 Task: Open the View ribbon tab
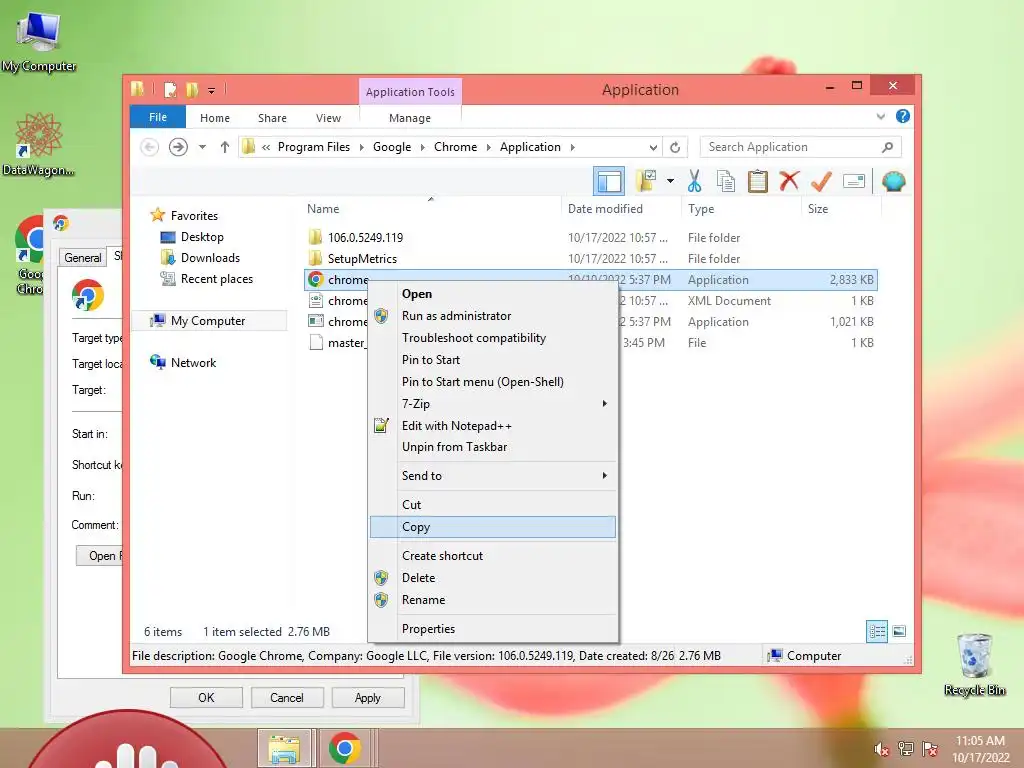tap(328, 118)
